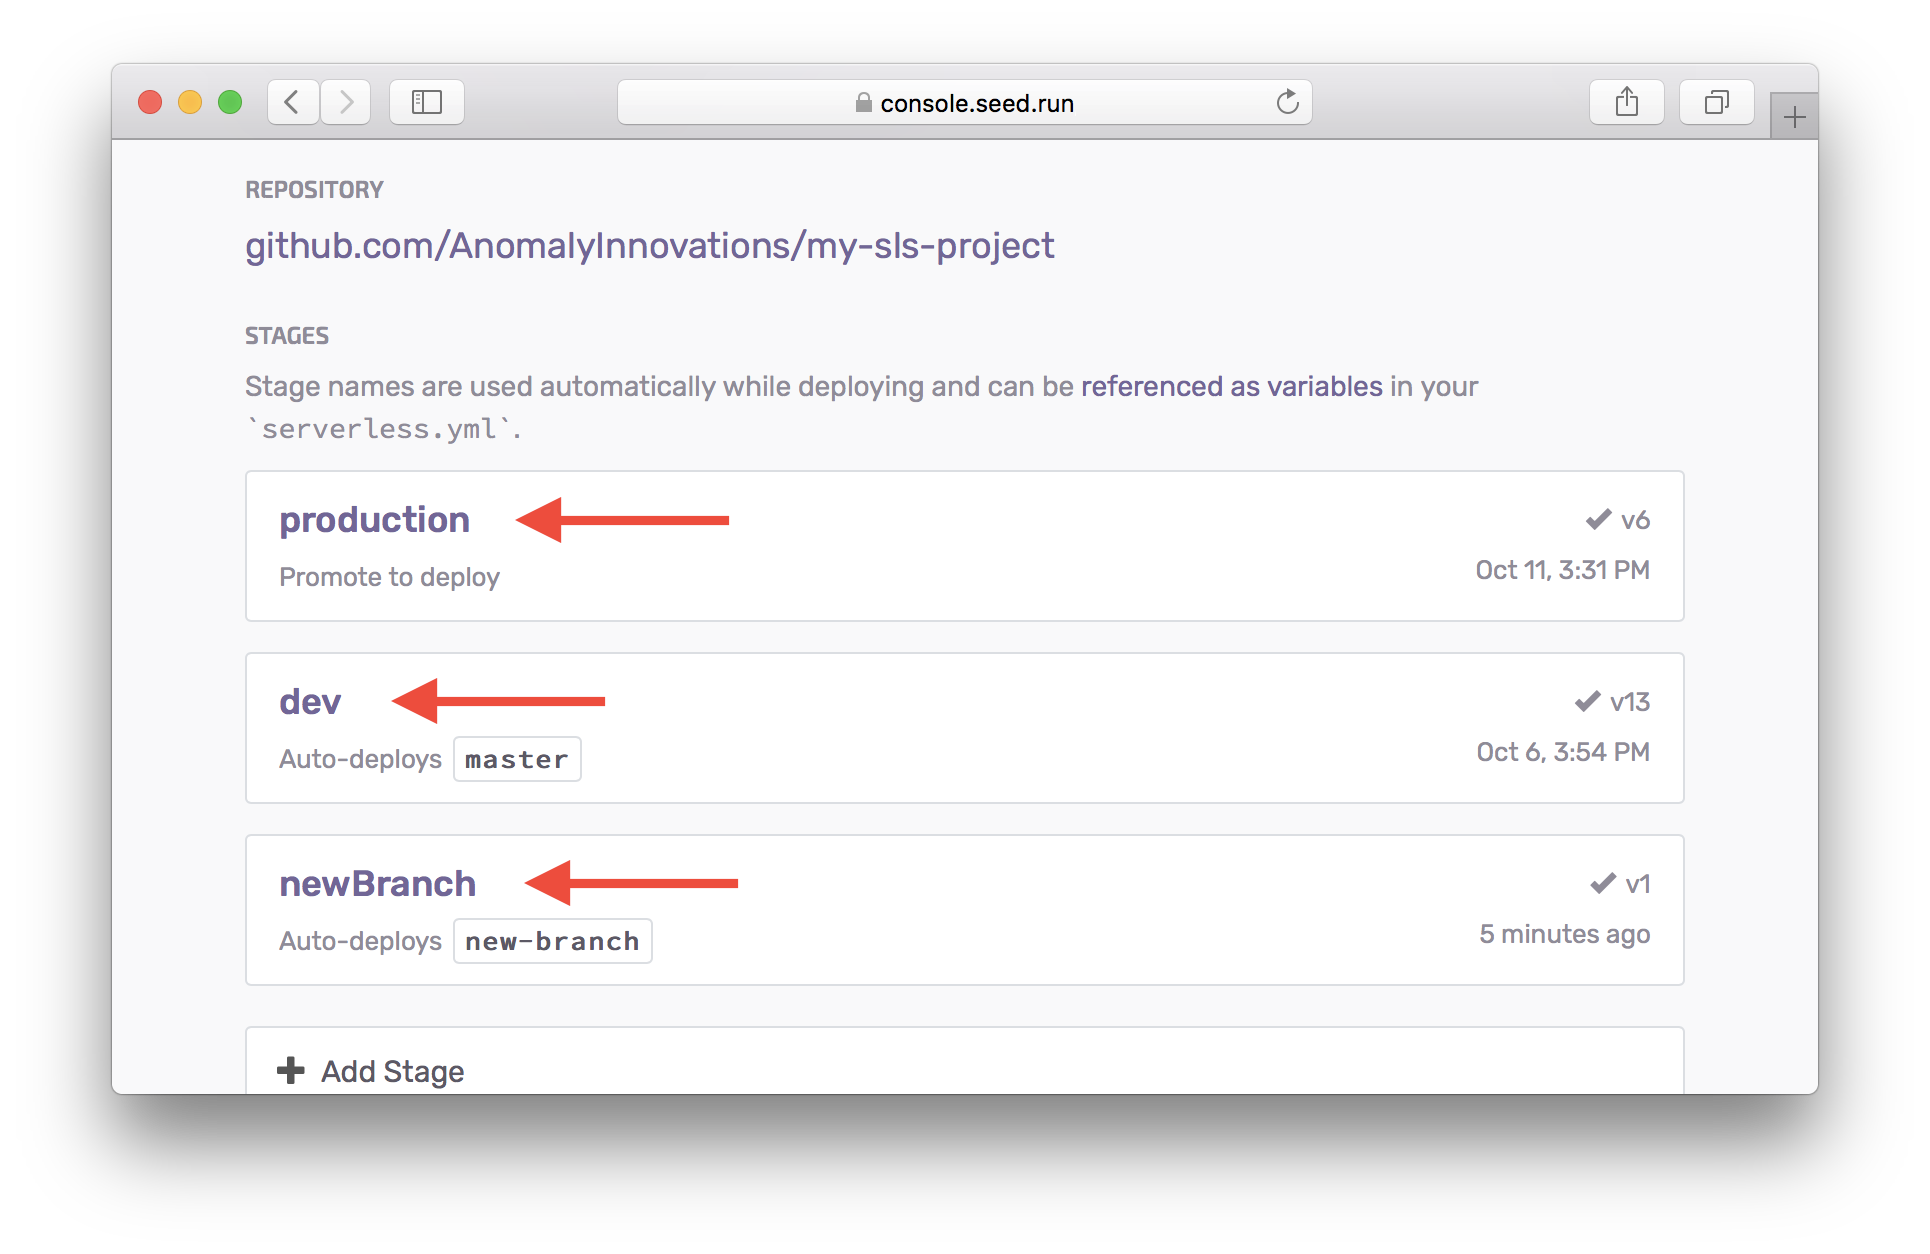
Task: Show all tabs overview
Action: [x=1716, y=102]
